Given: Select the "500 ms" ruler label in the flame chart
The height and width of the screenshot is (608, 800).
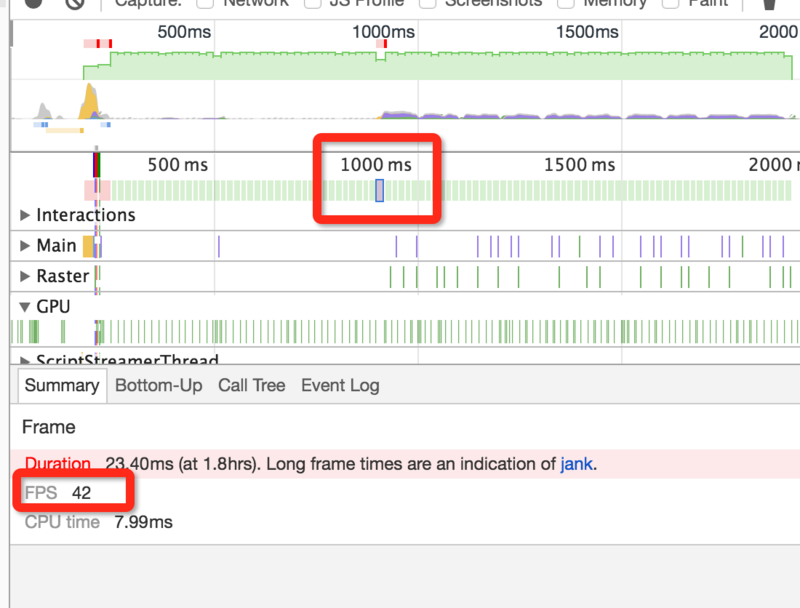Looking at the screenshot, I should click(178, 165).
